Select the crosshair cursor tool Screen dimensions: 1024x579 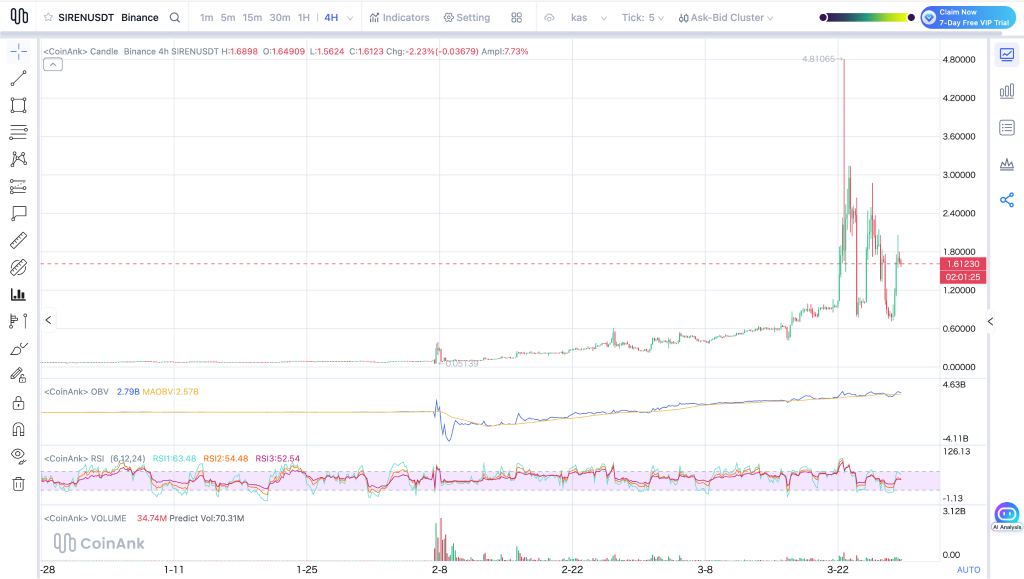(x=16, y=51)
